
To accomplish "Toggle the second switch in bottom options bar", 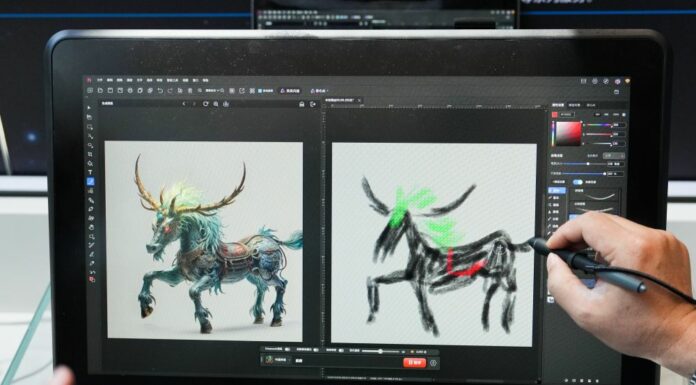I will tap(316, 350).
